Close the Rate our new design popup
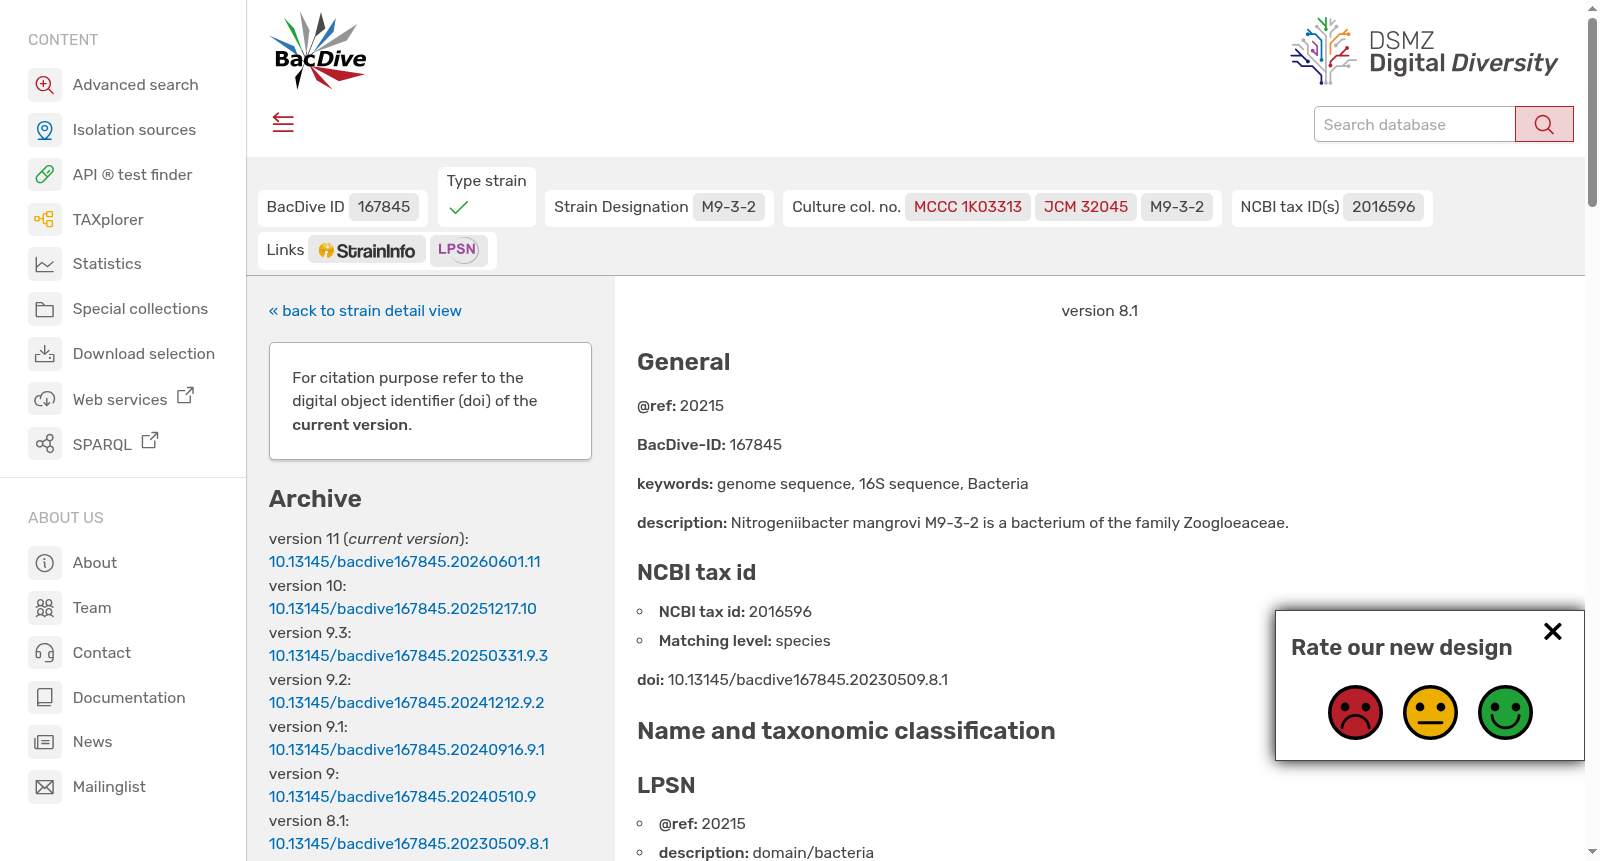 click(1553, 631)
